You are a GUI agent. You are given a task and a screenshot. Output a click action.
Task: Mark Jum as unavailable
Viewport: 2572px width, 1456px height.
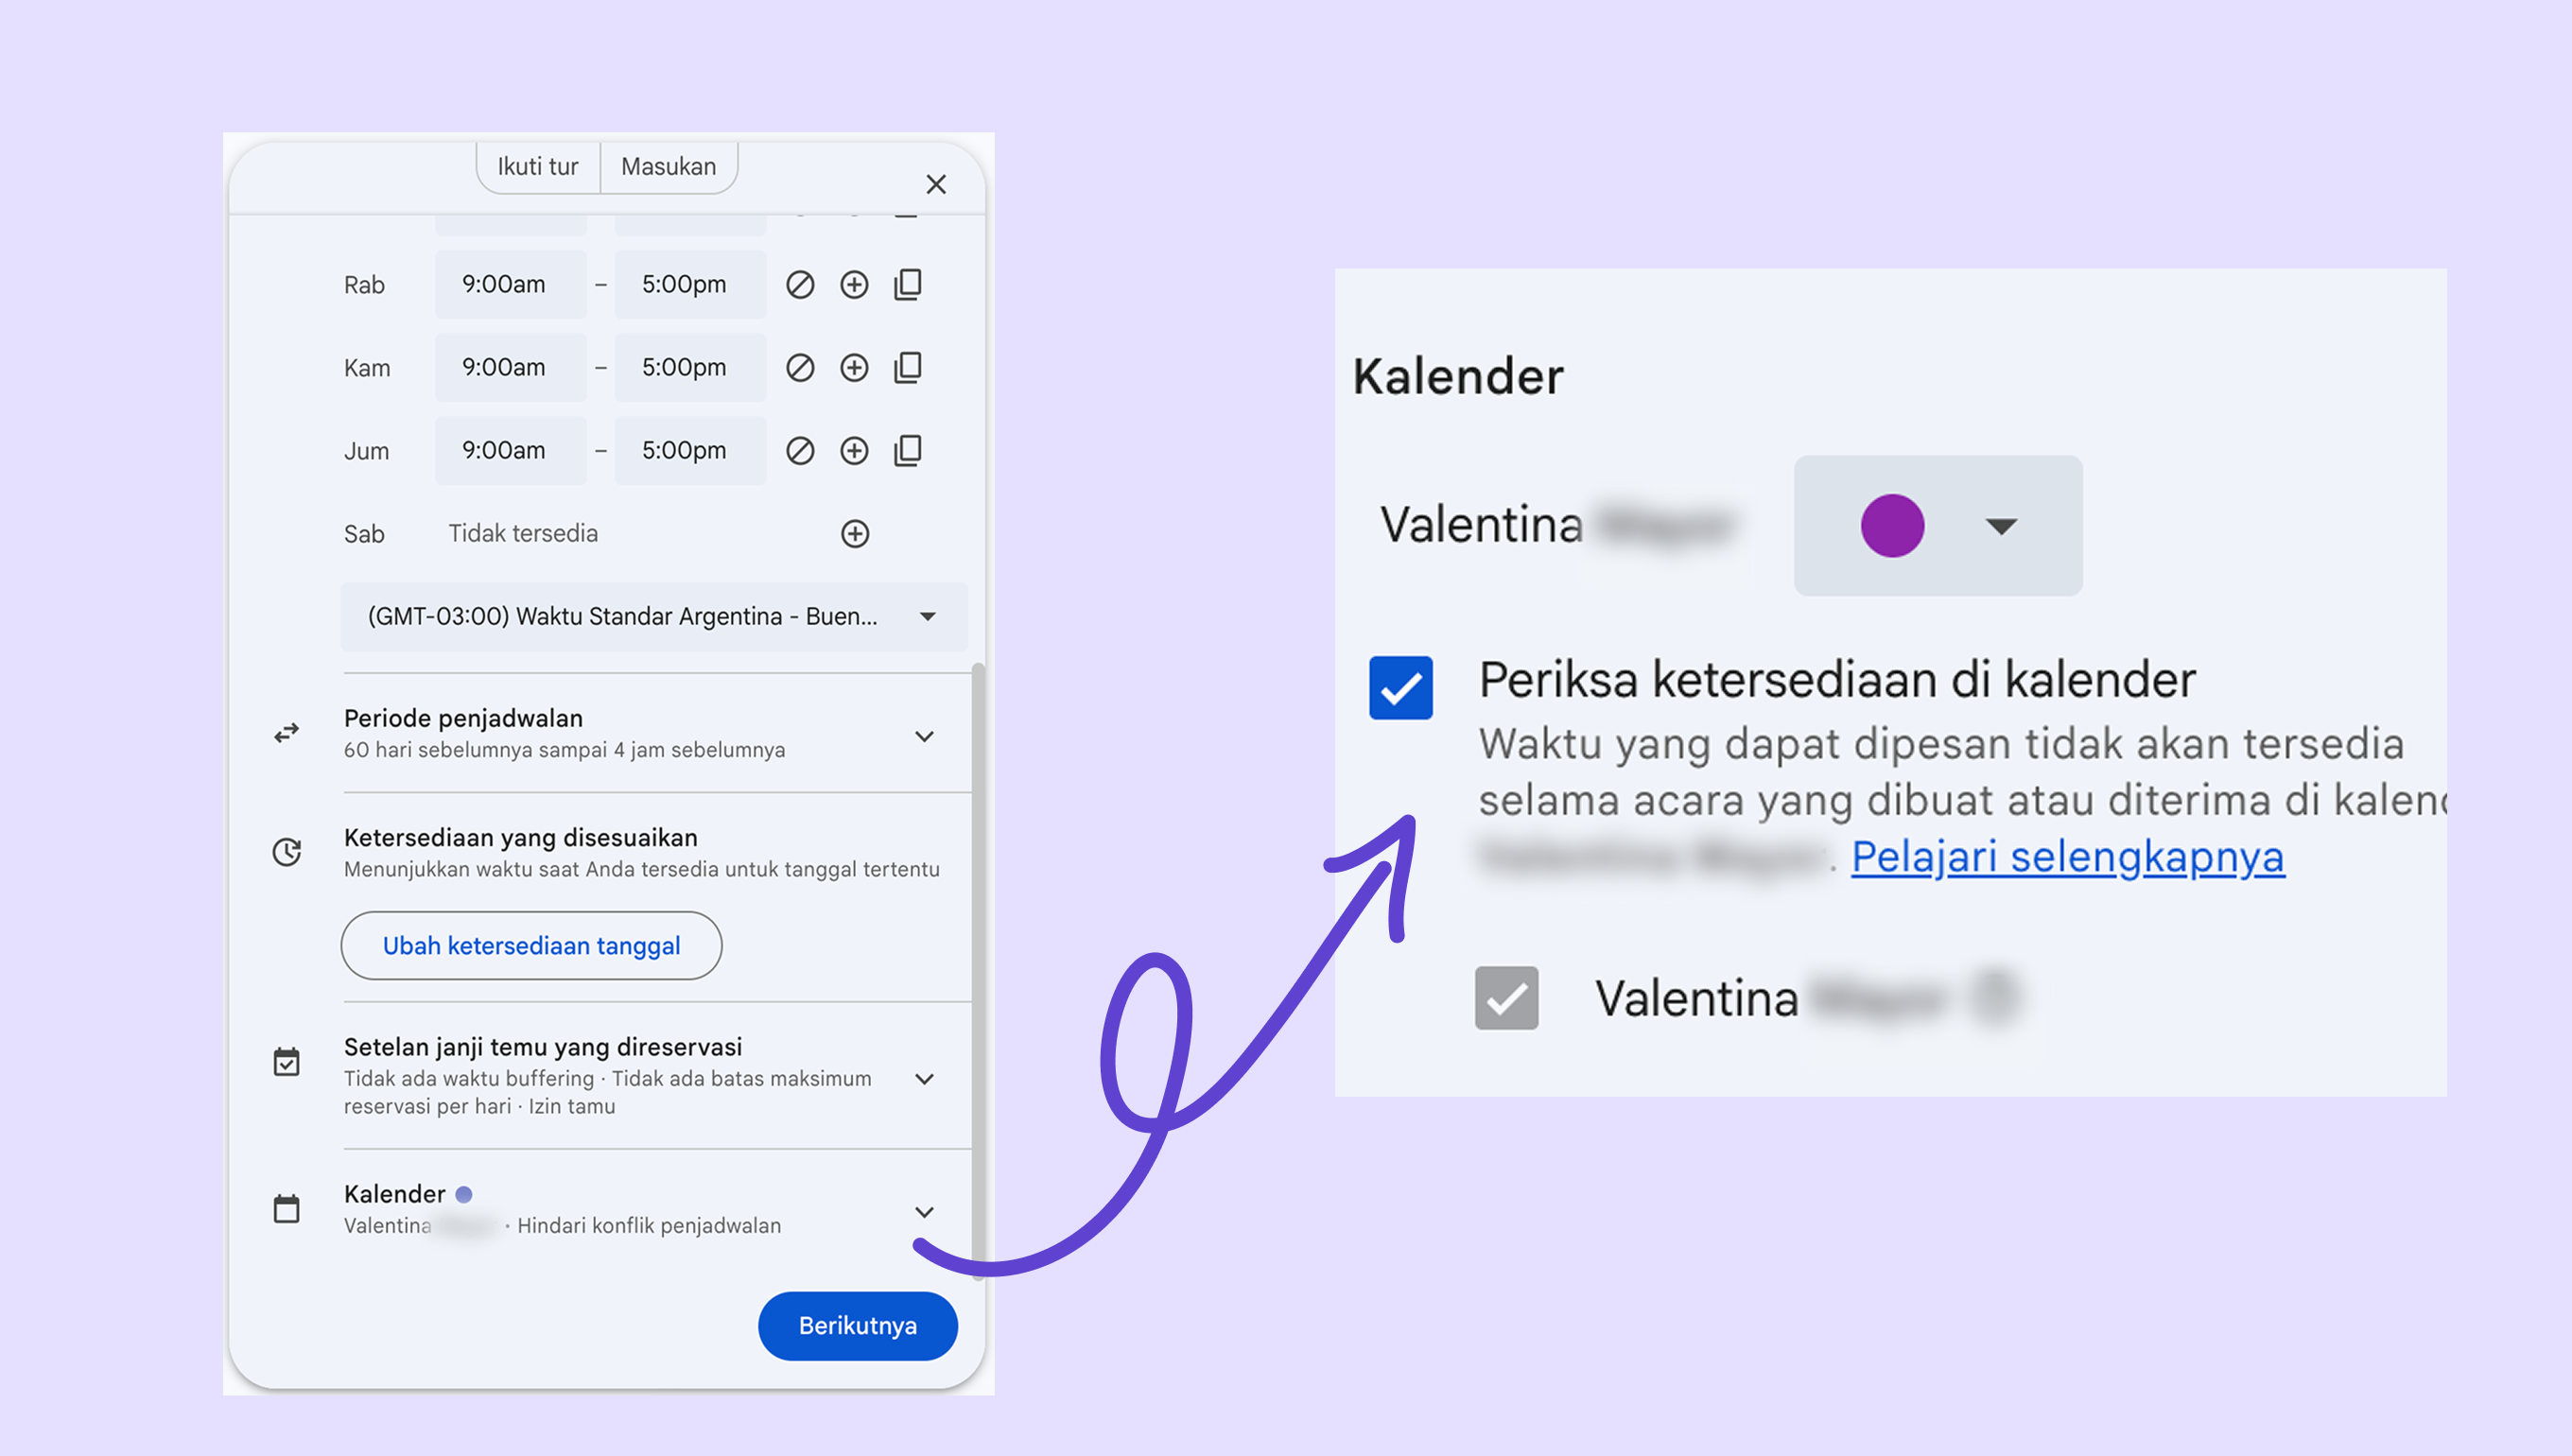[x=800, y=451]
